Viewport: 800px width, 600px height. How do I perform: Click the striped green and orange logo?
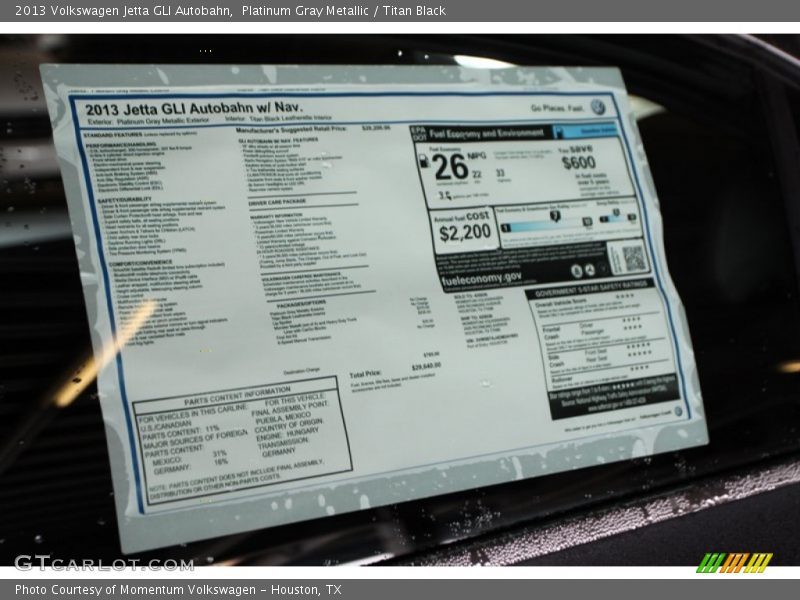point(734,563)
